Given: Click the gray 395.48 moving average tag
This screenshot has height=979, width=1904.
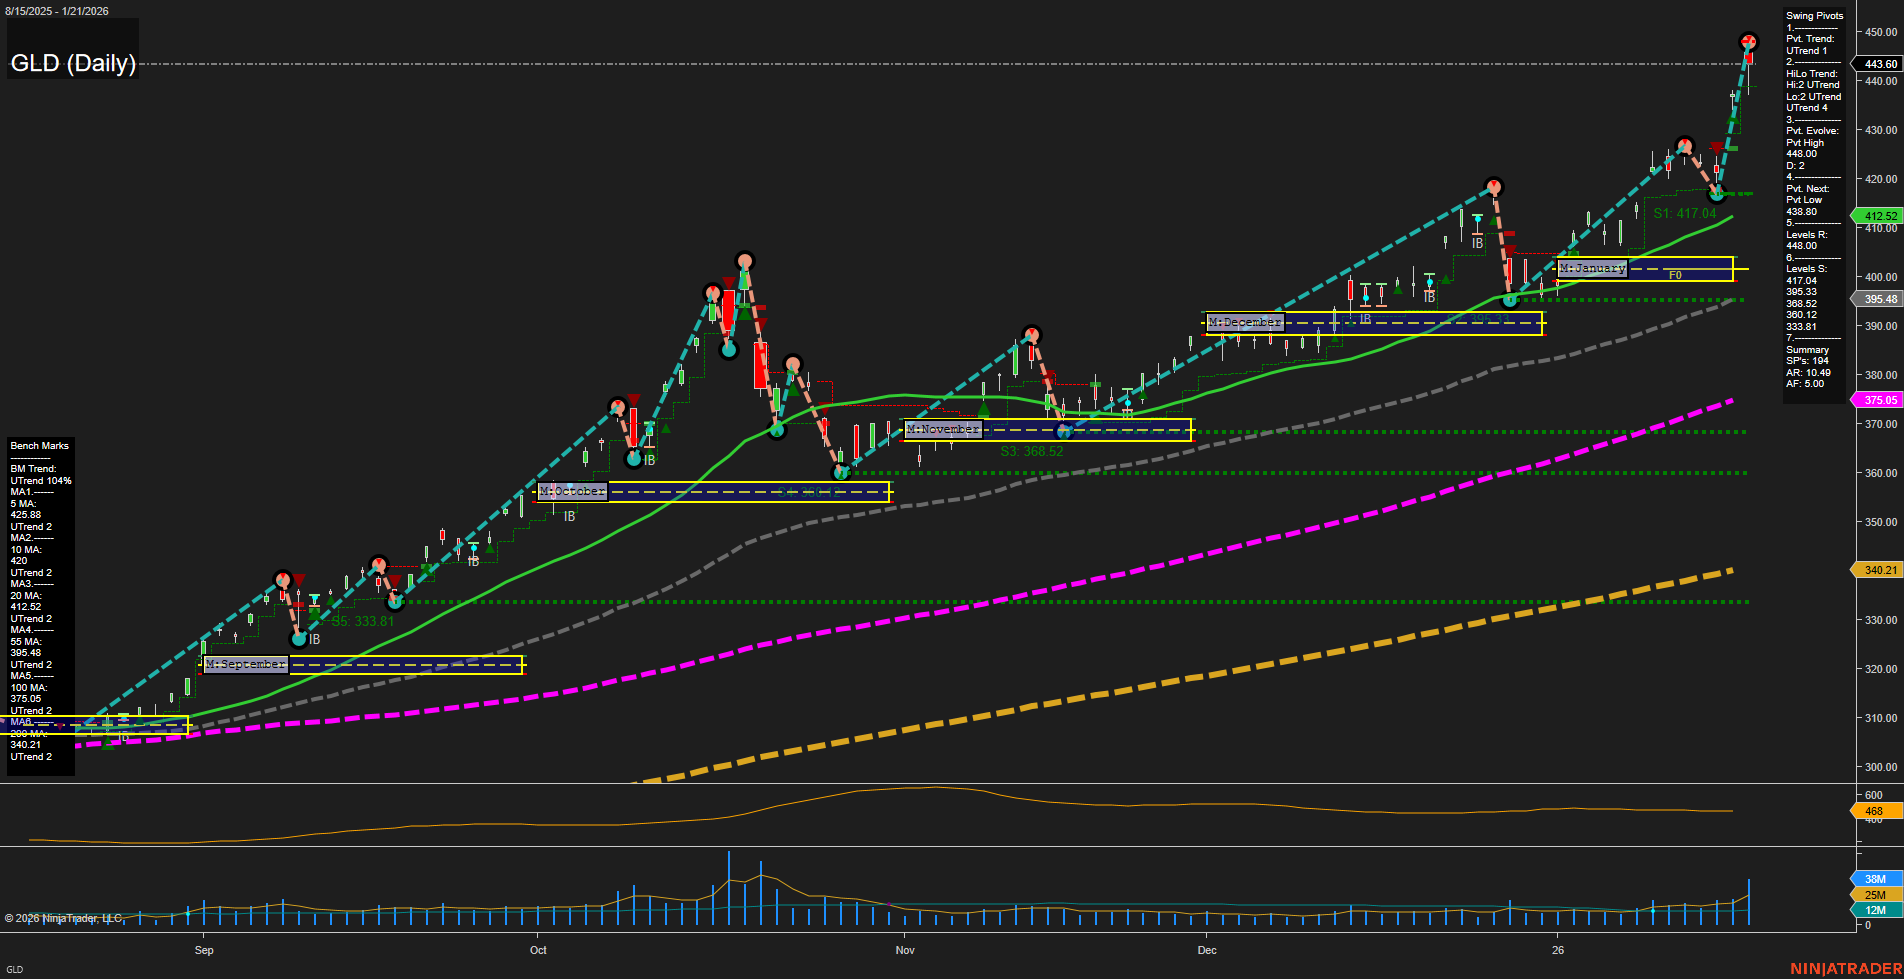Looking at the screenshot, I should [x=1878, y=299].
